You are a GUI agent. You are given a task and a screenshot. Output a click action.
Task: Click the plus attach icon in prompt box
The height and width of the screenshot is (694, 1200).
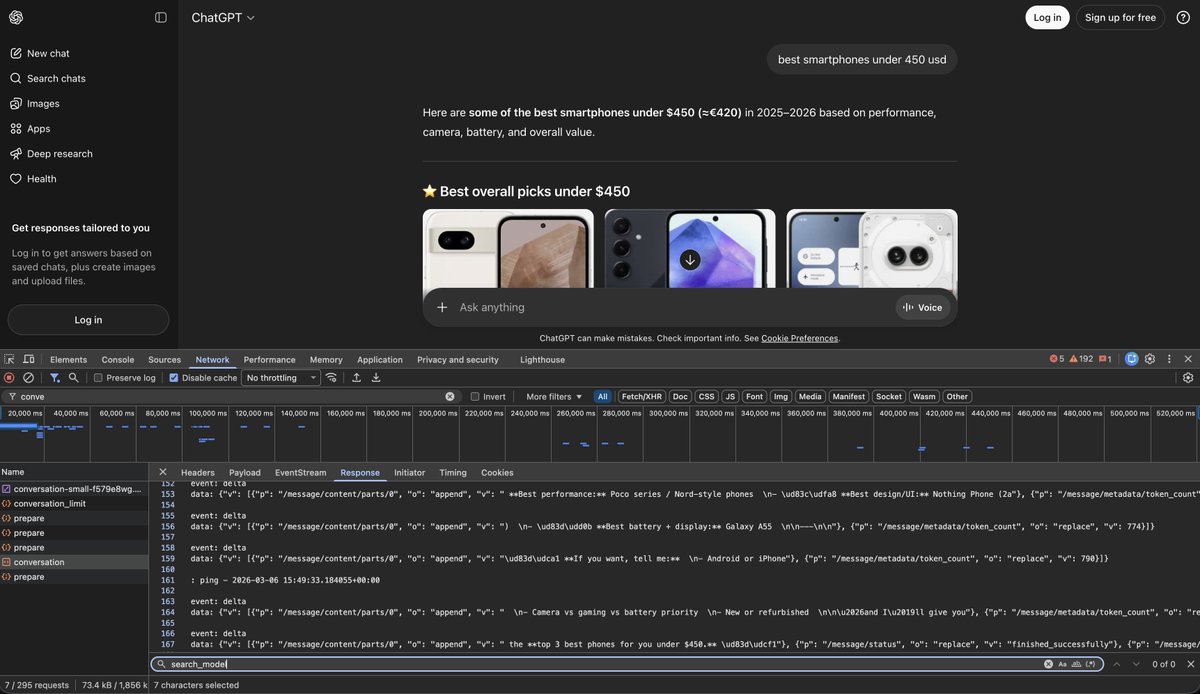[x=442, y=307]
